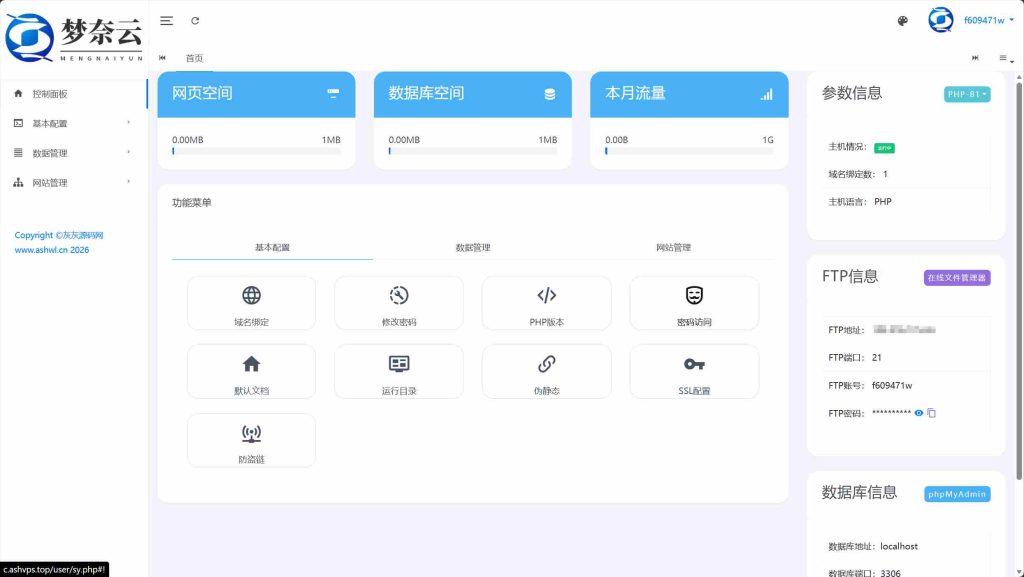
Task: Copy FTP password with copy icon
Action: click(x=931, y=413)
